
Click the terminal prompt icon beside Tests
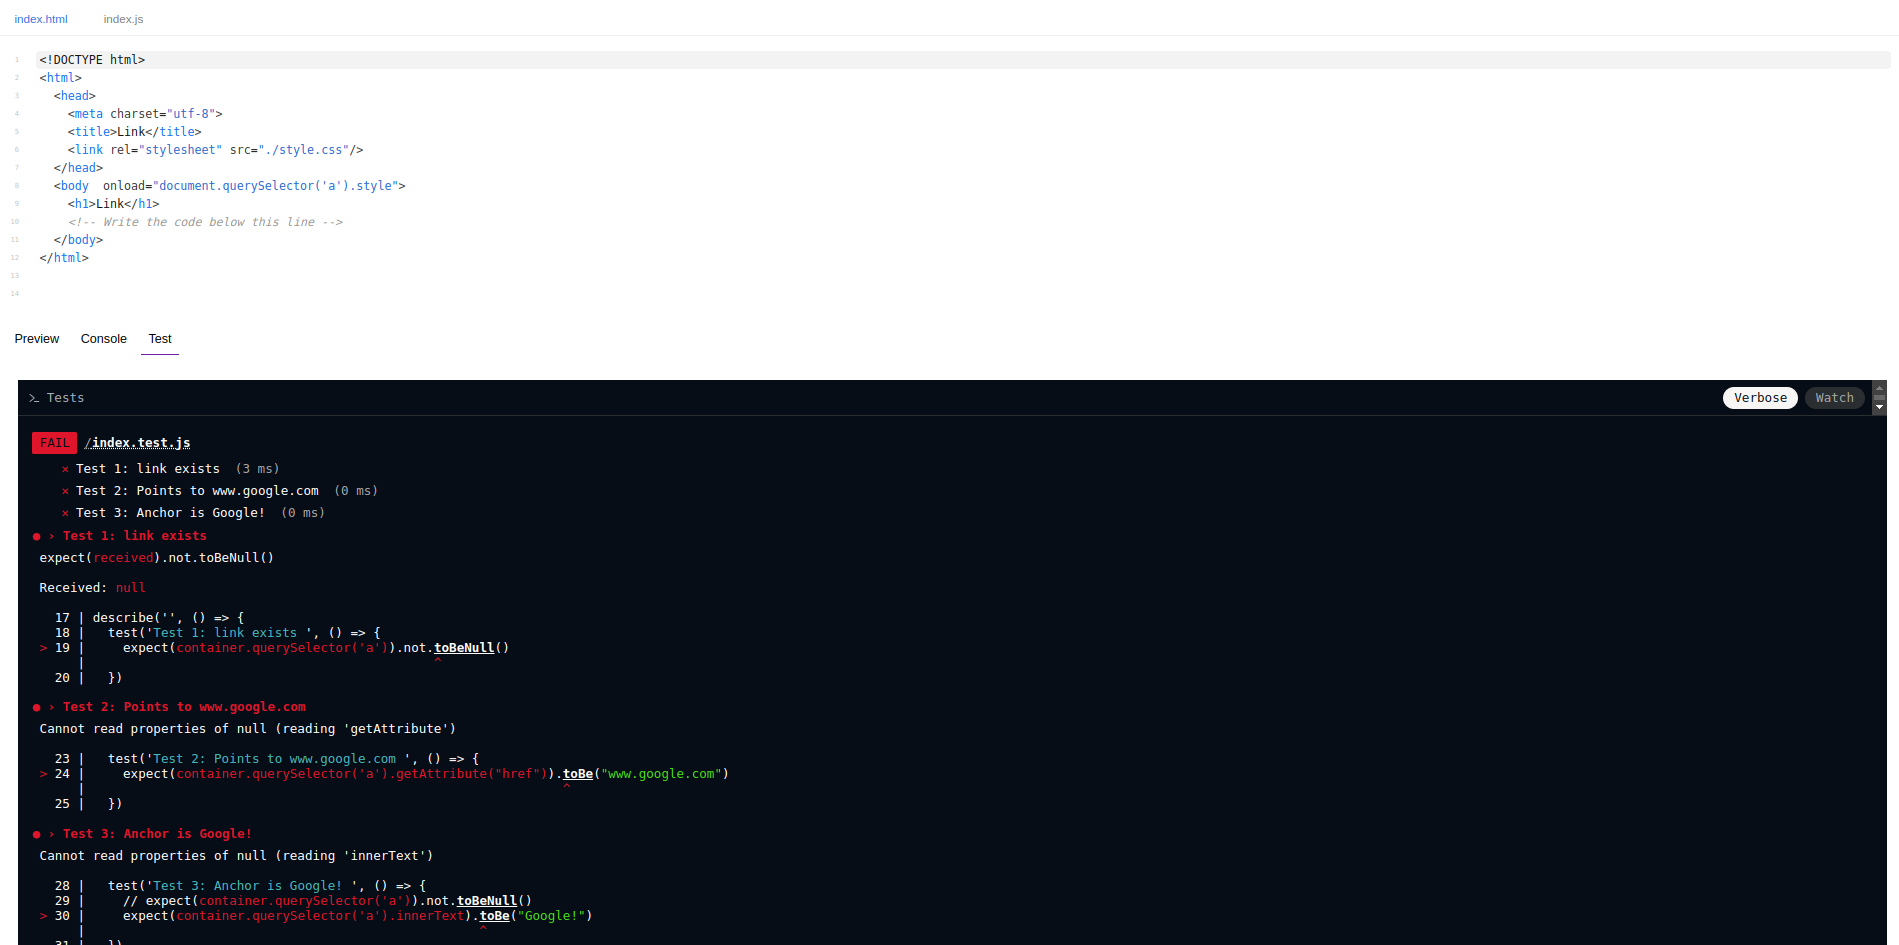coord(33,397)
